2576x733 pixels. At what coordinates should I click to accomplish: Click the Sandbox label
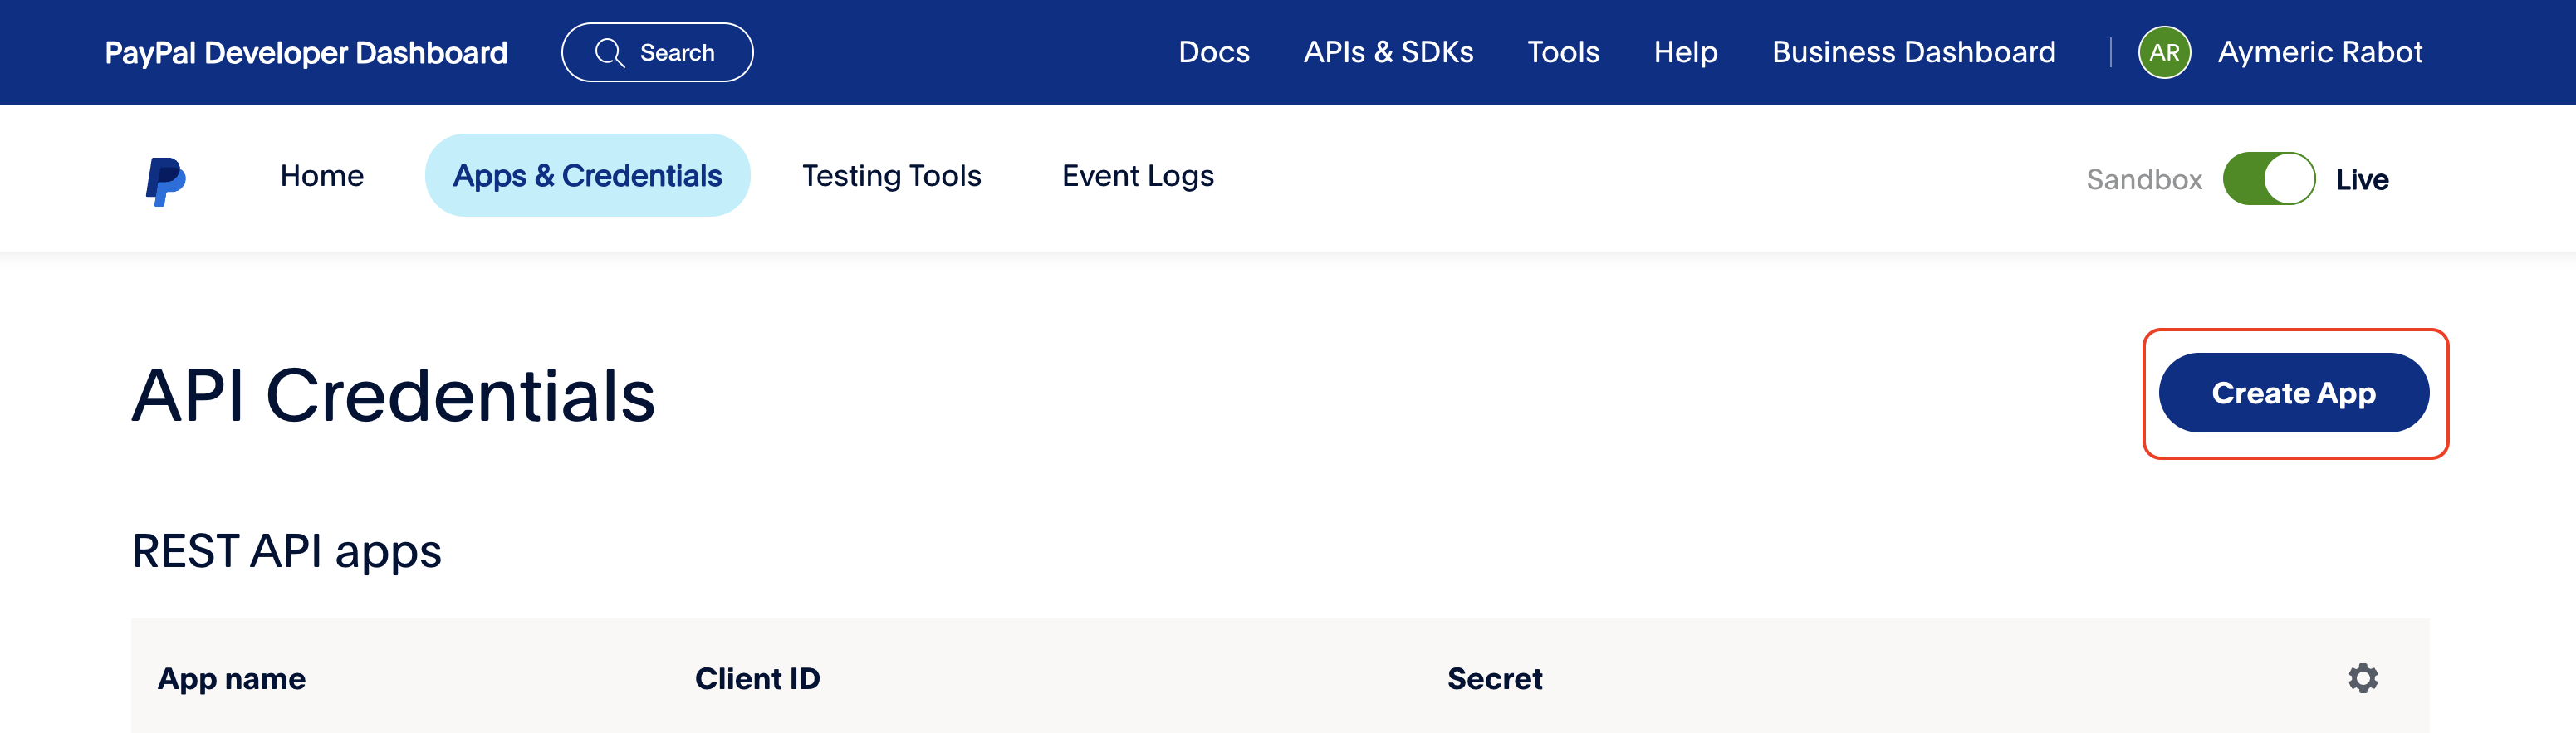pos(2143,180)
